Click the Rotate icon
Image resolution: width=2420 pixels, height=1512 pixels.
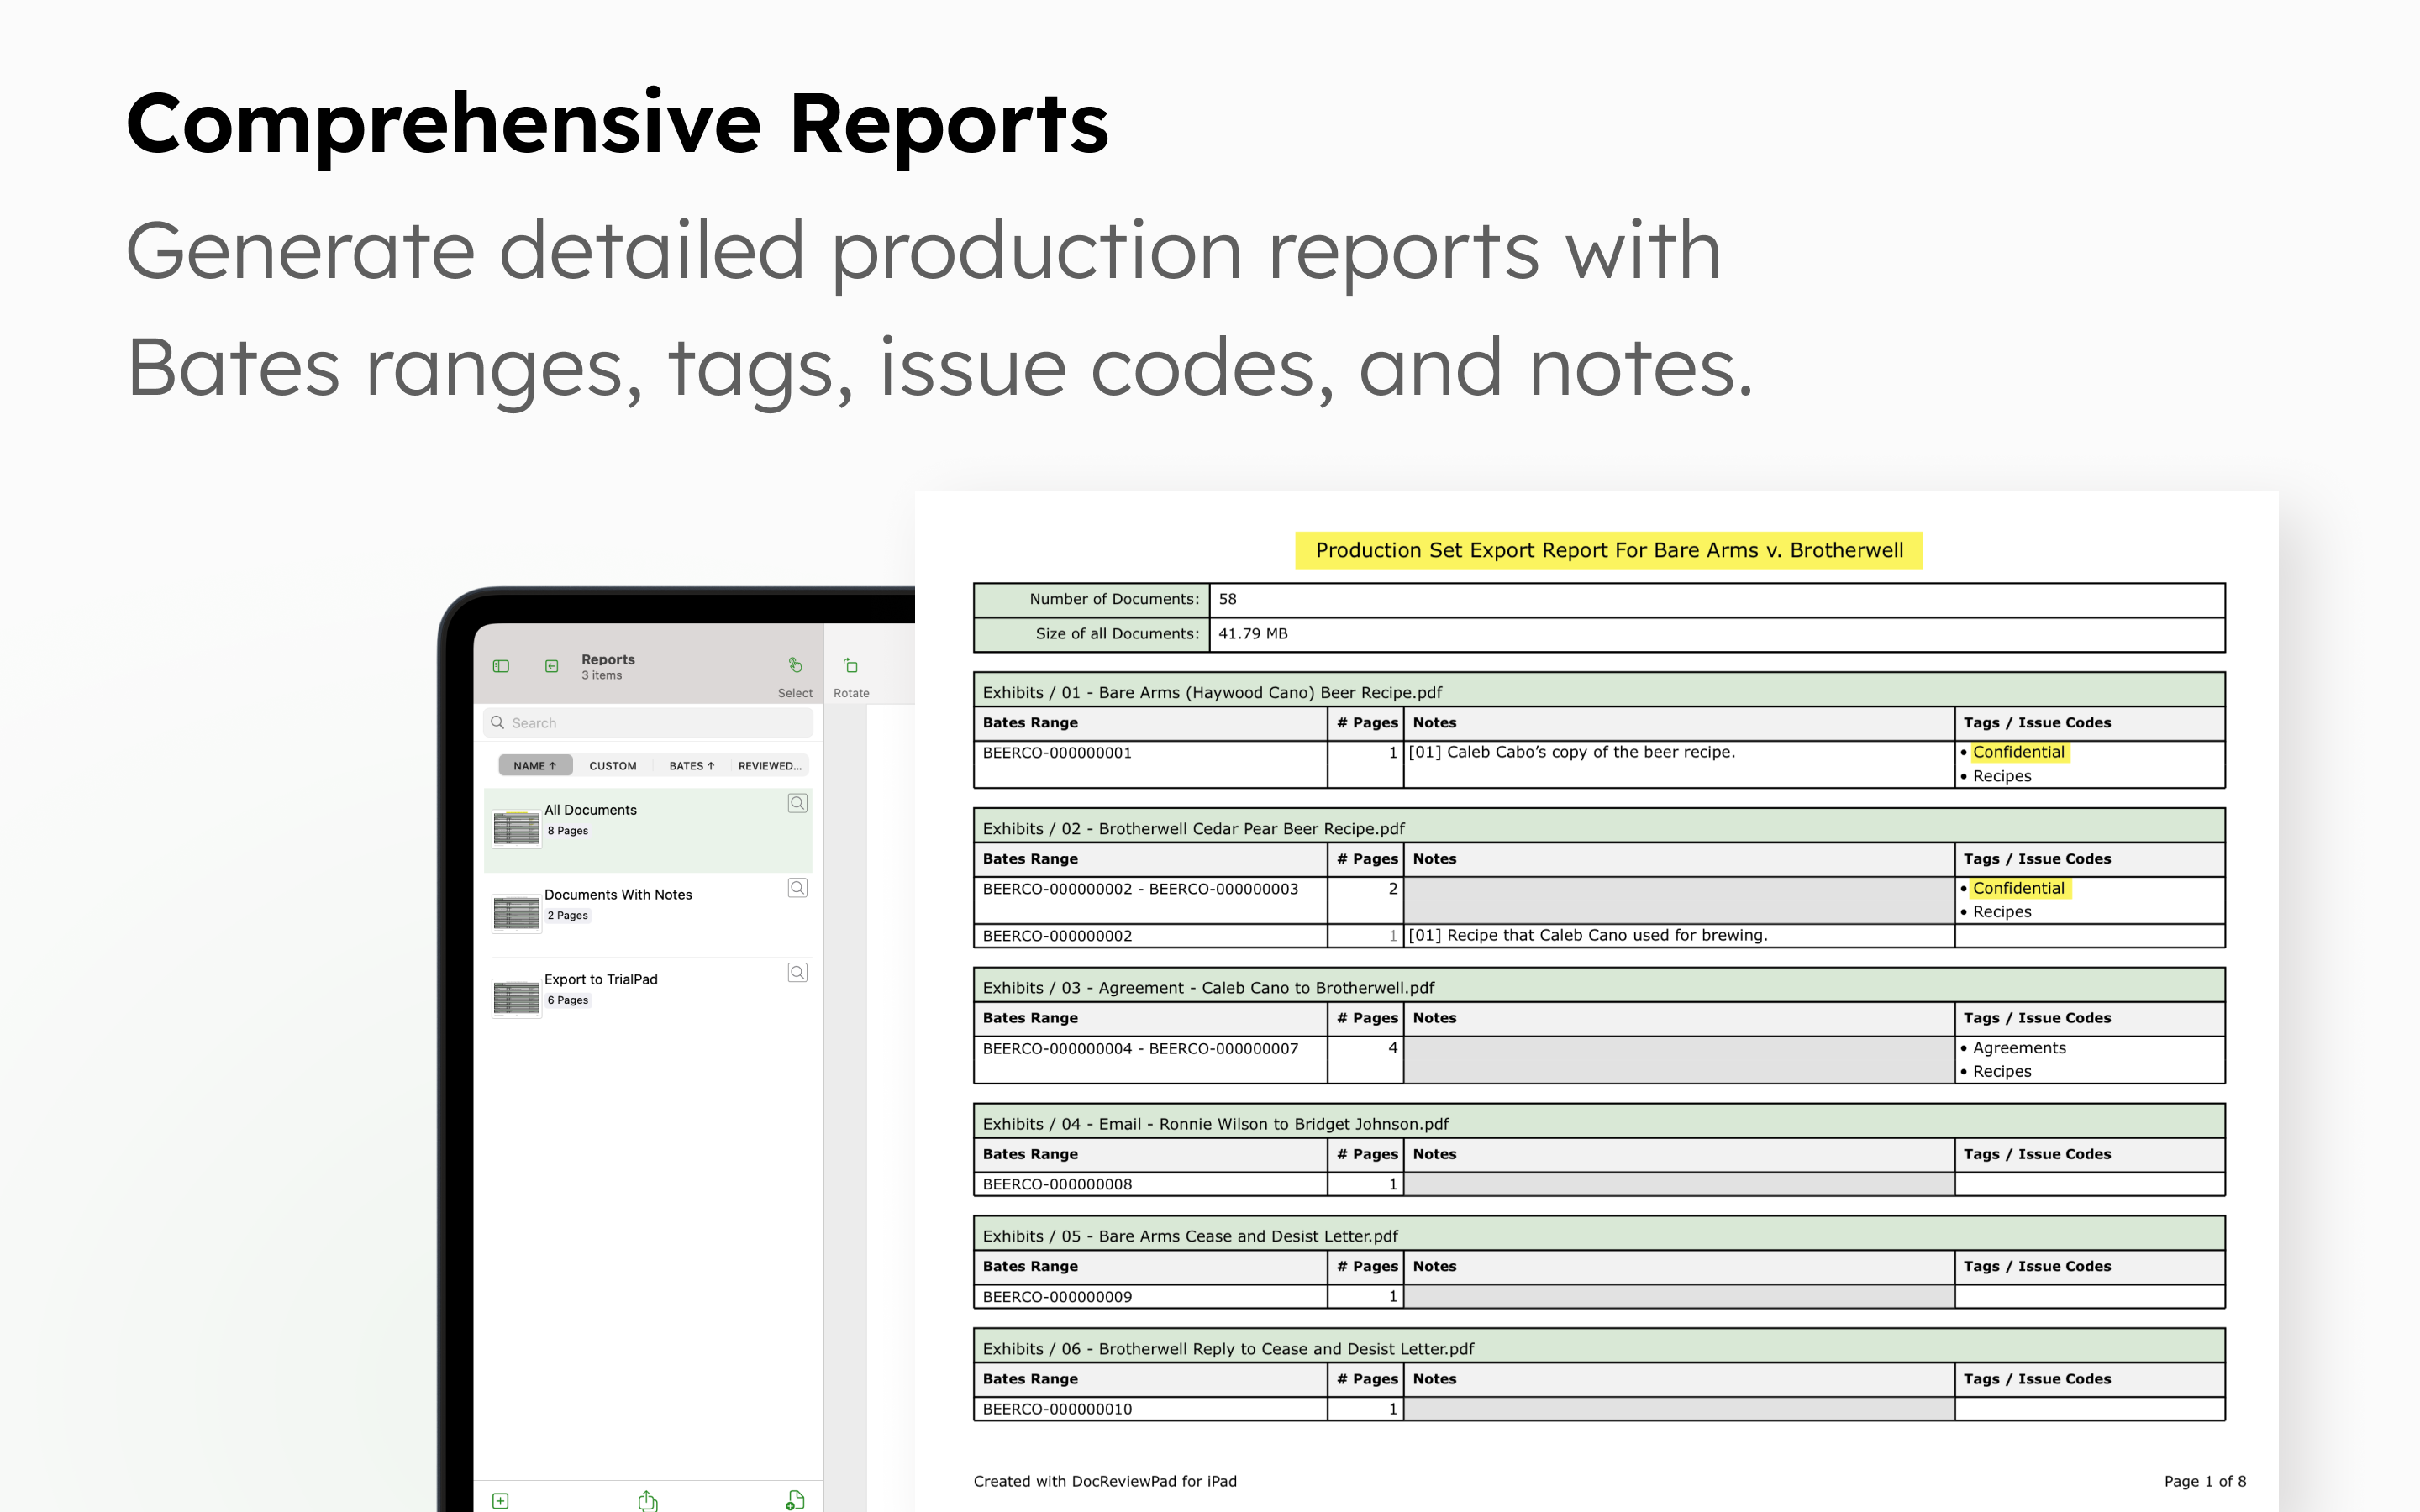coord(851,665)
